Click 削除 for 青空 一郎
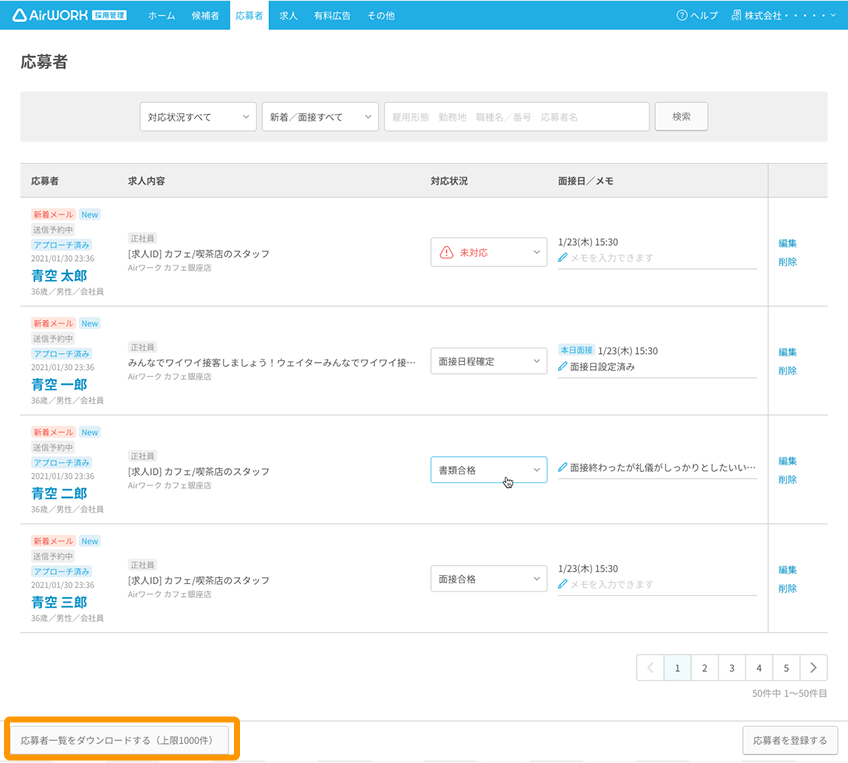 787,370
